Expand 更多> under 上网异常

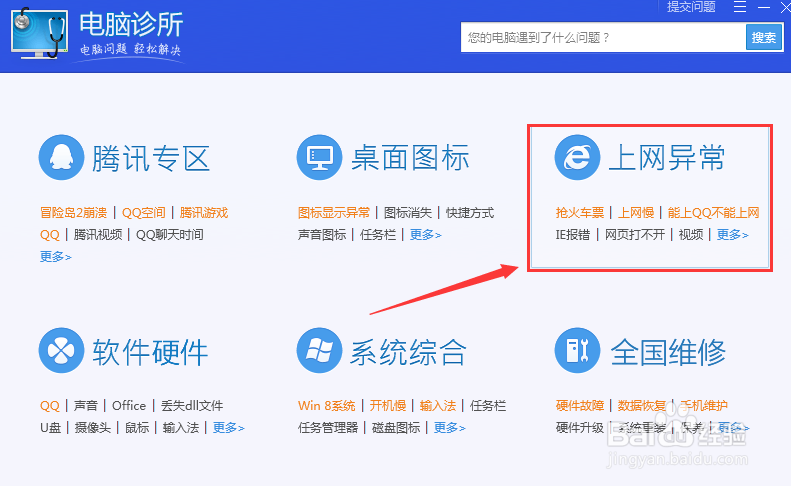click(732, 235)
